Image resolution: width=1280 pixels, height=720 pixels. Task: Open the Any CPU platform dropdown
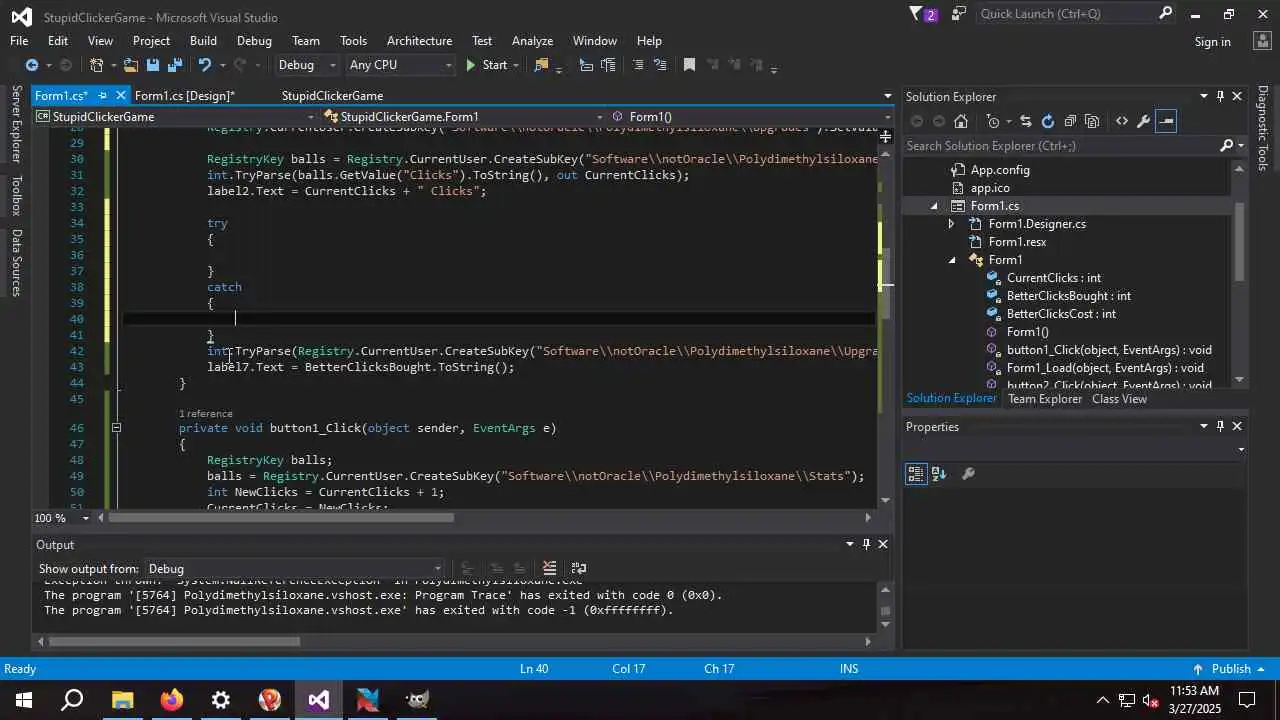[x=400, y=65]
